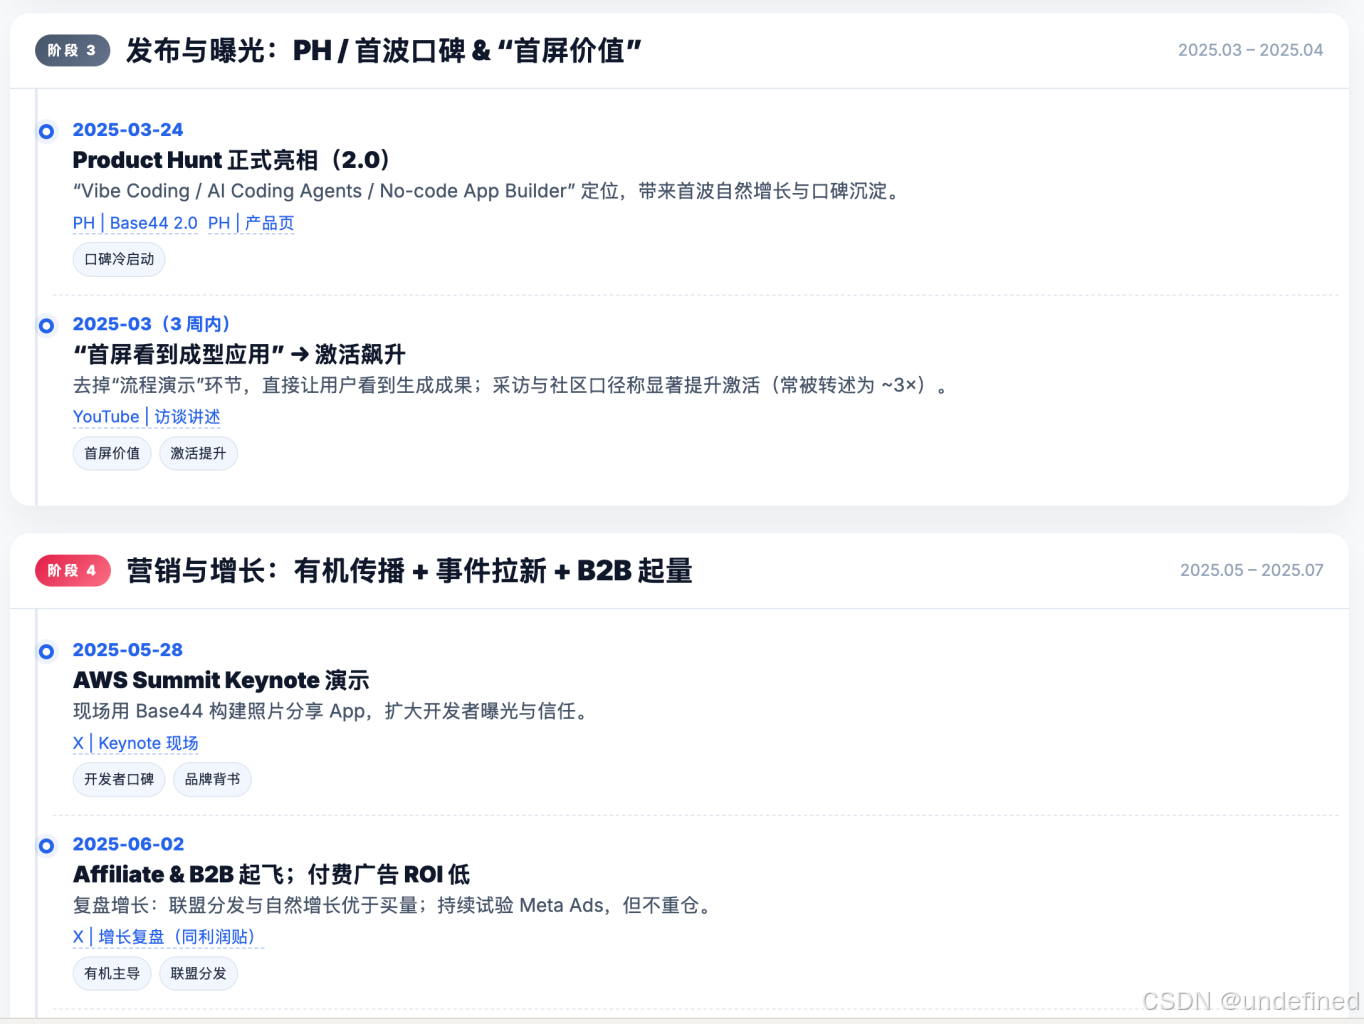The width and height of the screenshot is (1364, 1024).
Task: Click the timeline dot for 2025-03（3 周内）
Action: click(46, 325)
